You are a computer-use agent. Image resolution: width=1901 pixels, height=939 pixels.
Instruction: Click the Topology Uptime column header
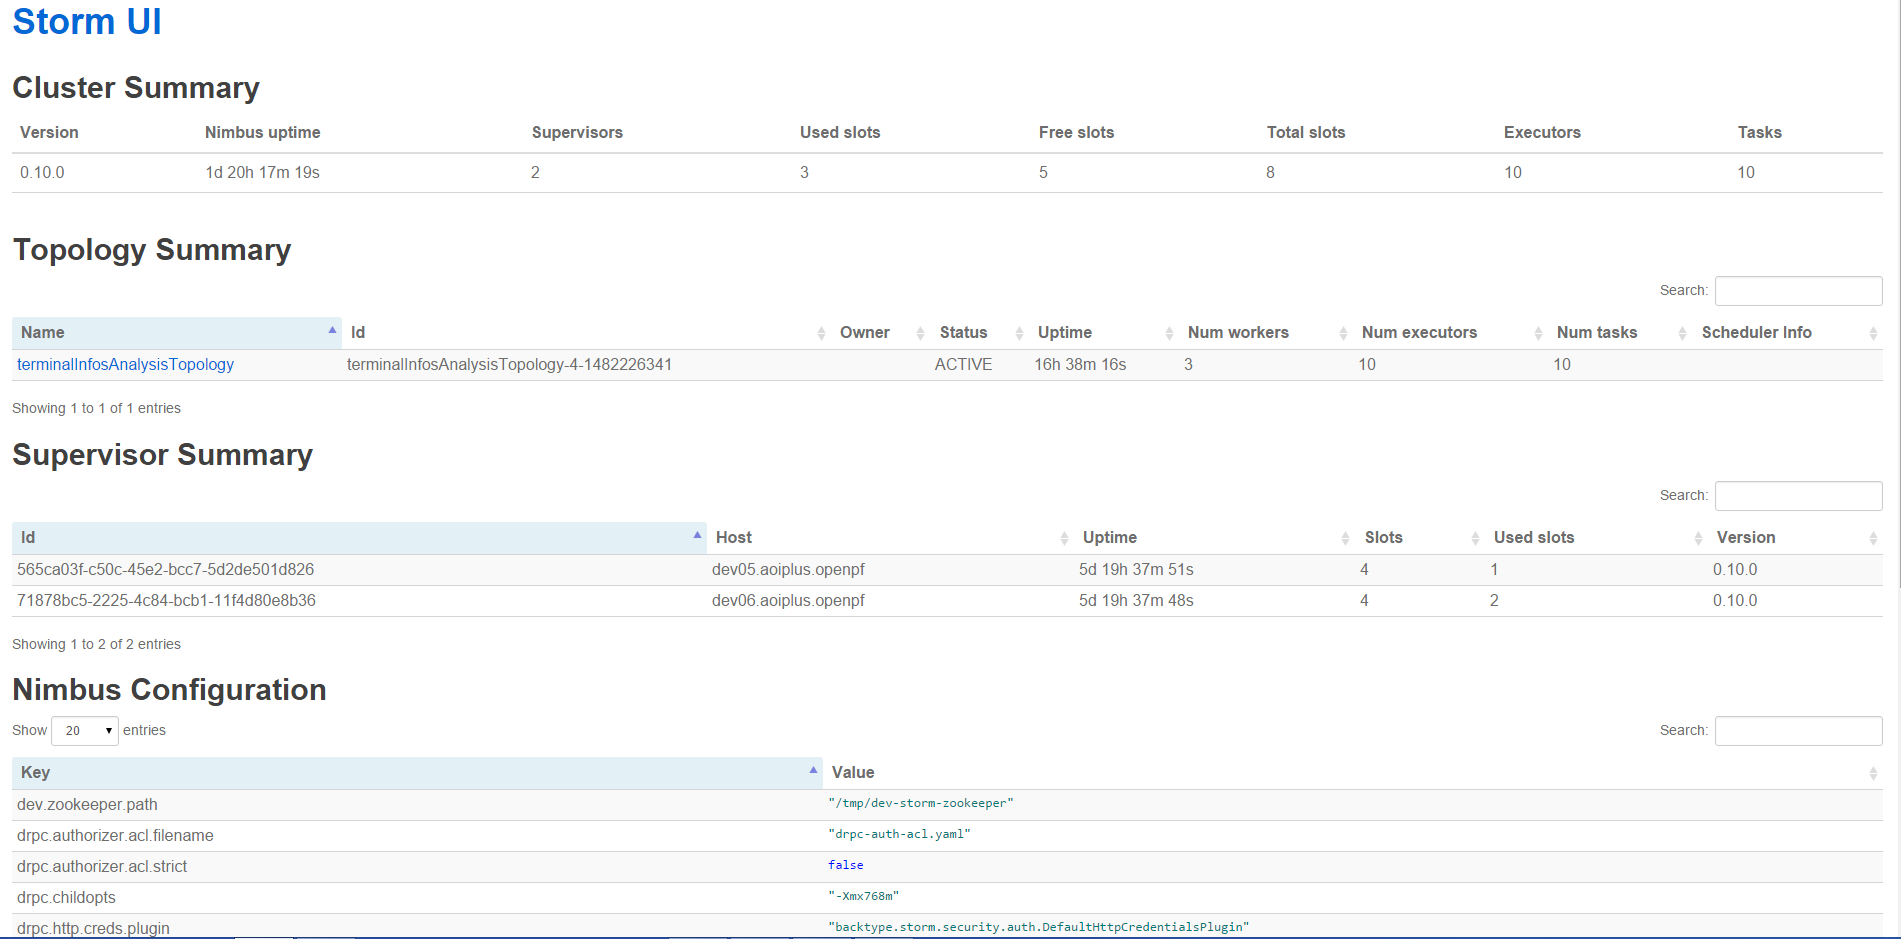(x=1065, y=333)
